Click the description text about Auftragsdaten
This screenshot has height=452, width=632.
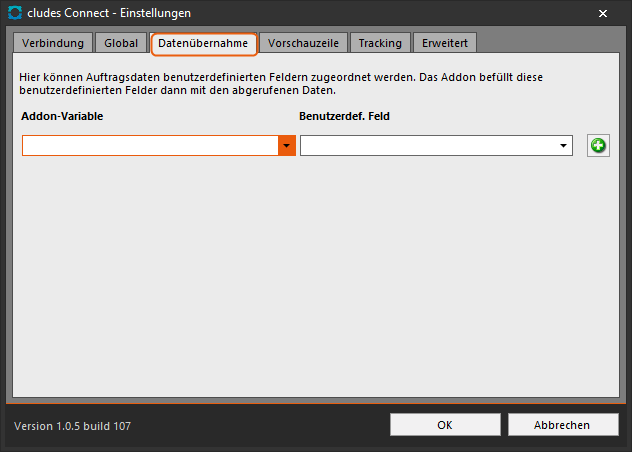coord(281,83)
